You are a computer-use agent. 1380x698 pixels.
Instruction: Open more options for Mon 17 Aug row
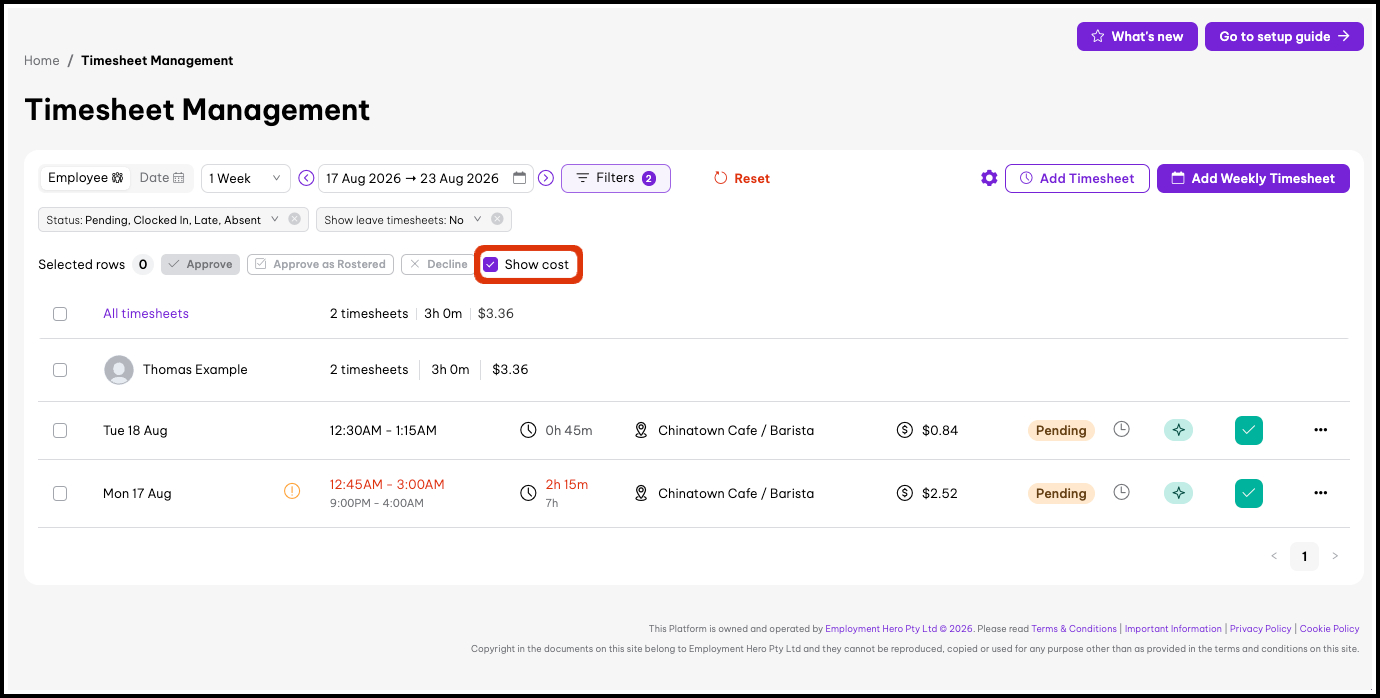click(1321, 493)
